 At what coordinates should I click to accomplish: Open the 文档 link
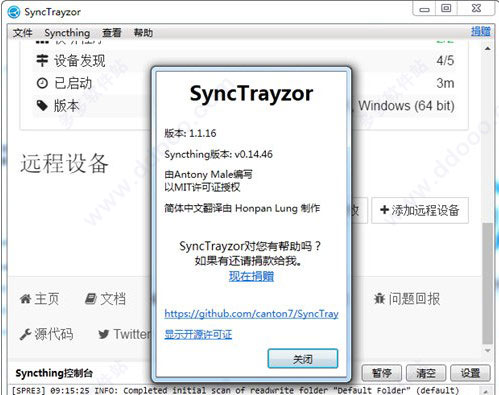105,298
